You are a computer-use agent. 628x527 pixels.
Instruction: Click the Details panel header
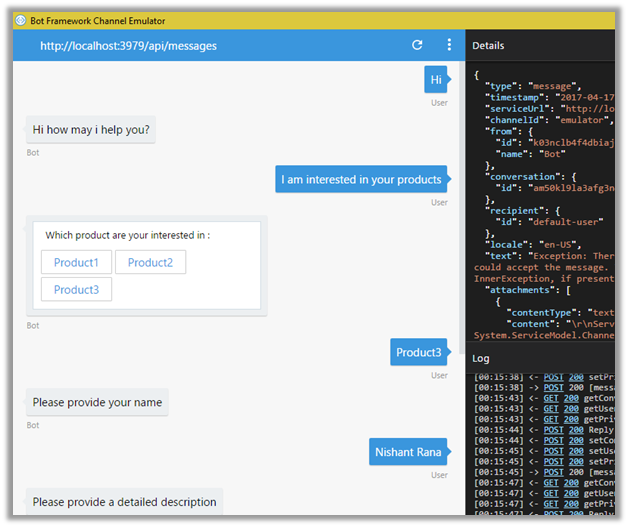(x=488, y=46)
